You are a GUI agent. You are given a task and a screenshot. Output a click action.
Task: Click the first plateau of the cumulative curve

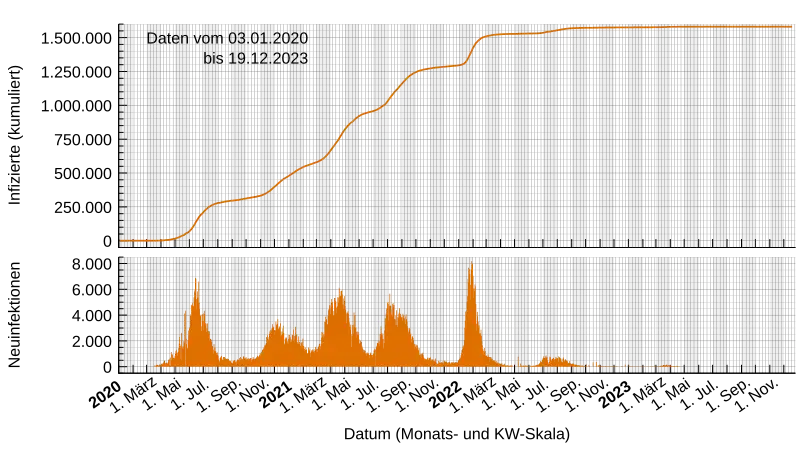click(x=235, y=200)
